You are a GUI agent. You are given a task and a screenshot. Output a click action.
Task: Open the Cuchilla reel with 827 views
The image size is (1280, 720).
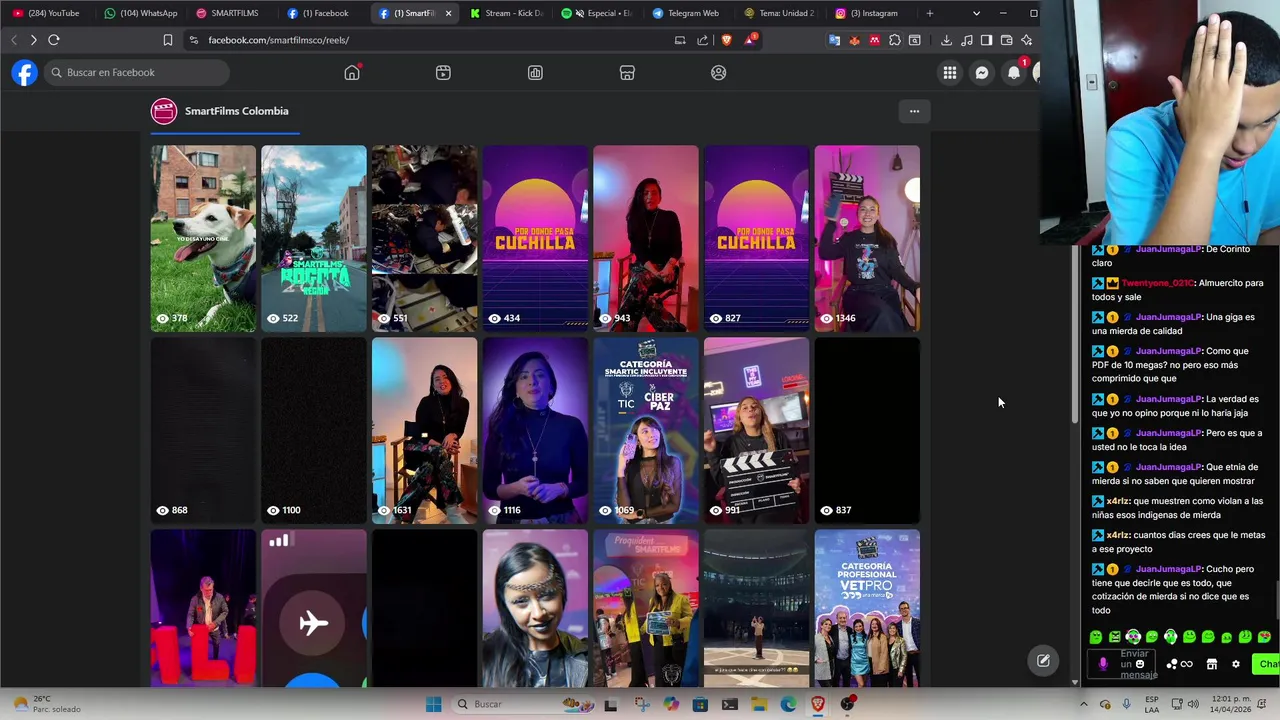(756, 238)
